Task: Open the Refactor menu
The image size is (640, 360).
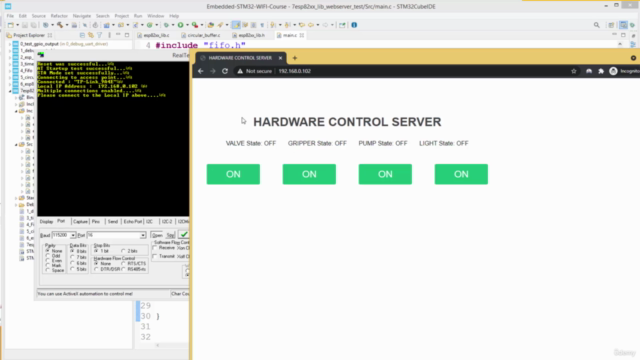Action: [59, 16]
